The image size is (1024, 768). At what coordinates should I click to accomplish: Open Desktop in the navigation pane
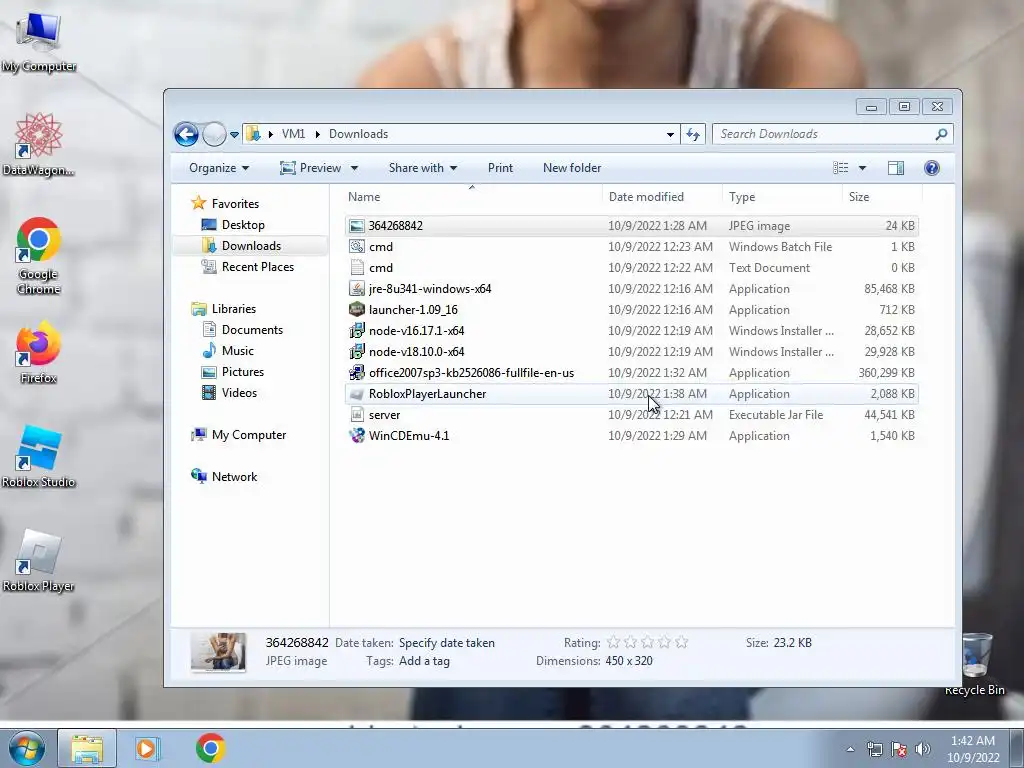coord(243,225)
